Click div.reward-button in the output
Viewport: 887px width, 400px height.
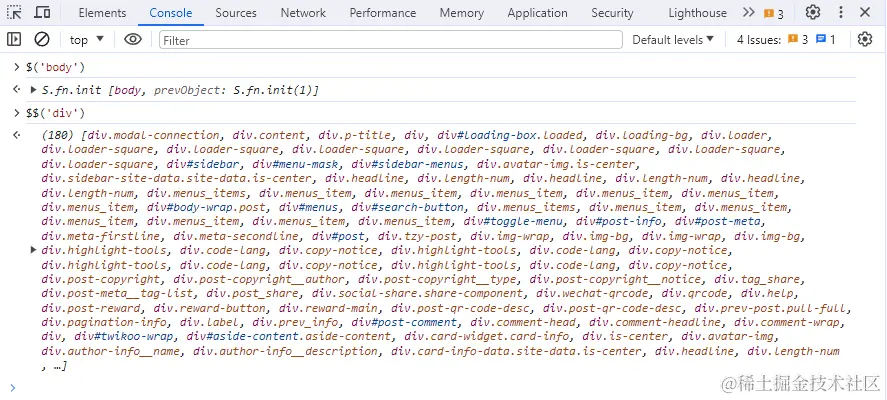pyautogui.click(x=209, y=308)
